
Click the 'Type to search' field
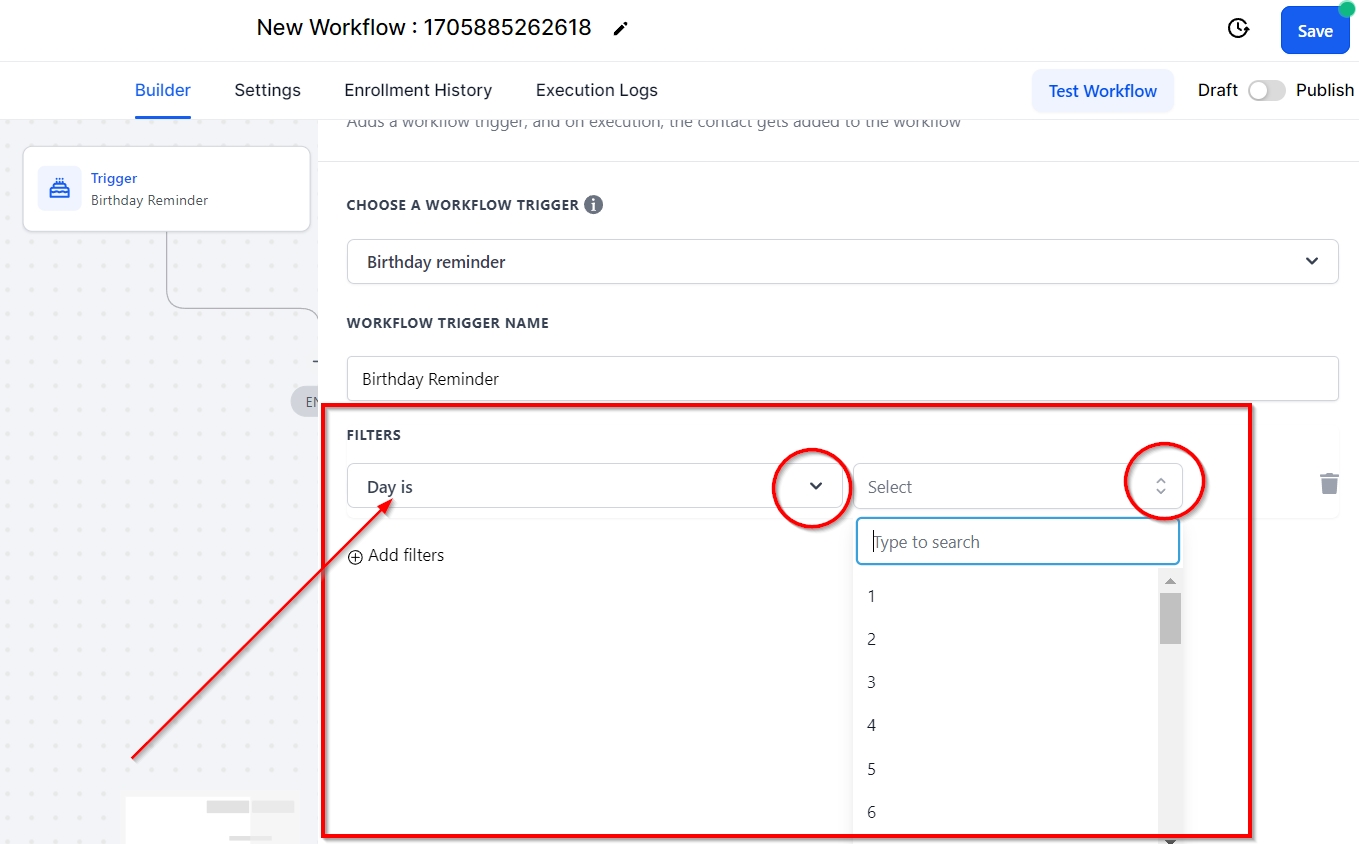click(x=1018, y=542)
